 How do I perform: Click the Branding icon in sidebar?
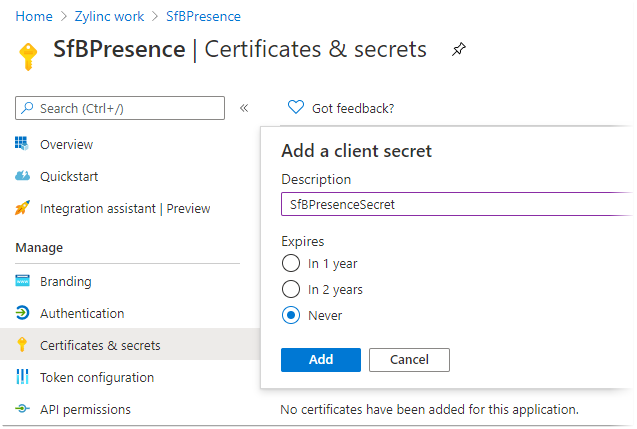click(x=22, y=281)
